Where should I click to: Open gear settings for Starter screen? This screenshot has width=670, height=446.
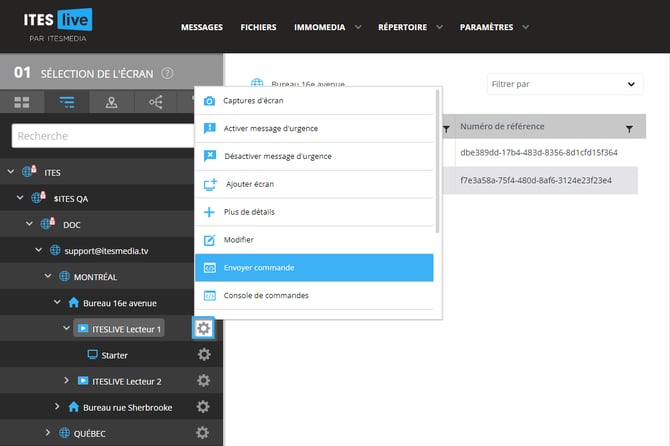coord(204,355)
